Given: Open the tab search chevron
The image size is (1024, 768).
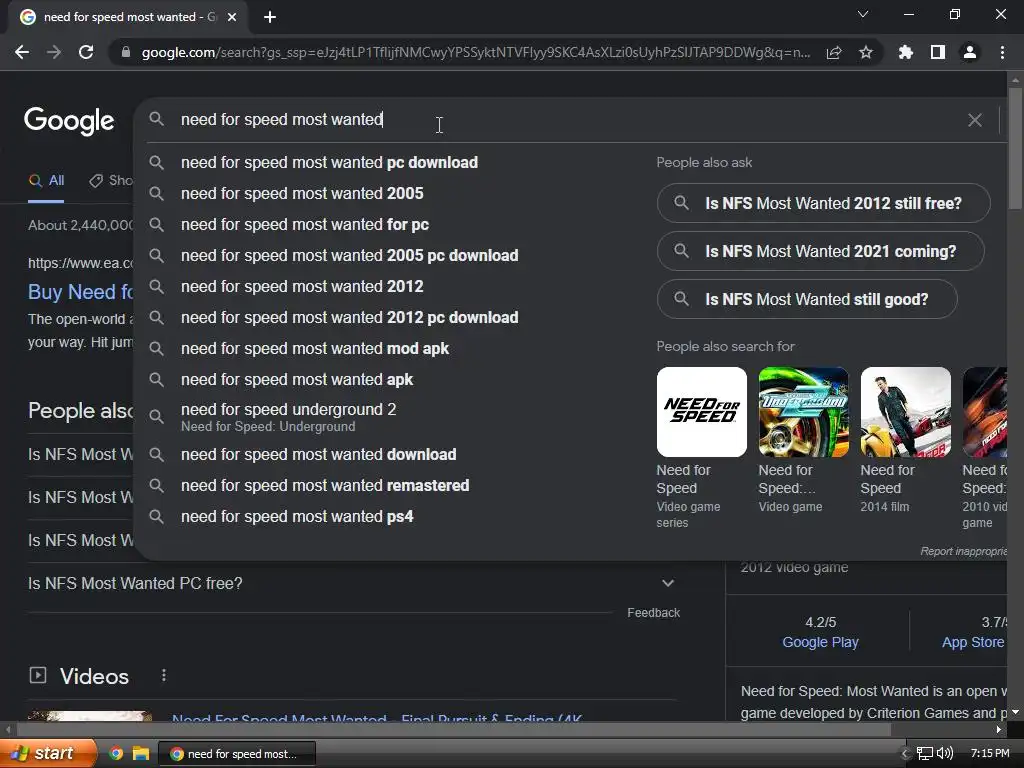Looking at the screenshot, I should coord(863,14).
